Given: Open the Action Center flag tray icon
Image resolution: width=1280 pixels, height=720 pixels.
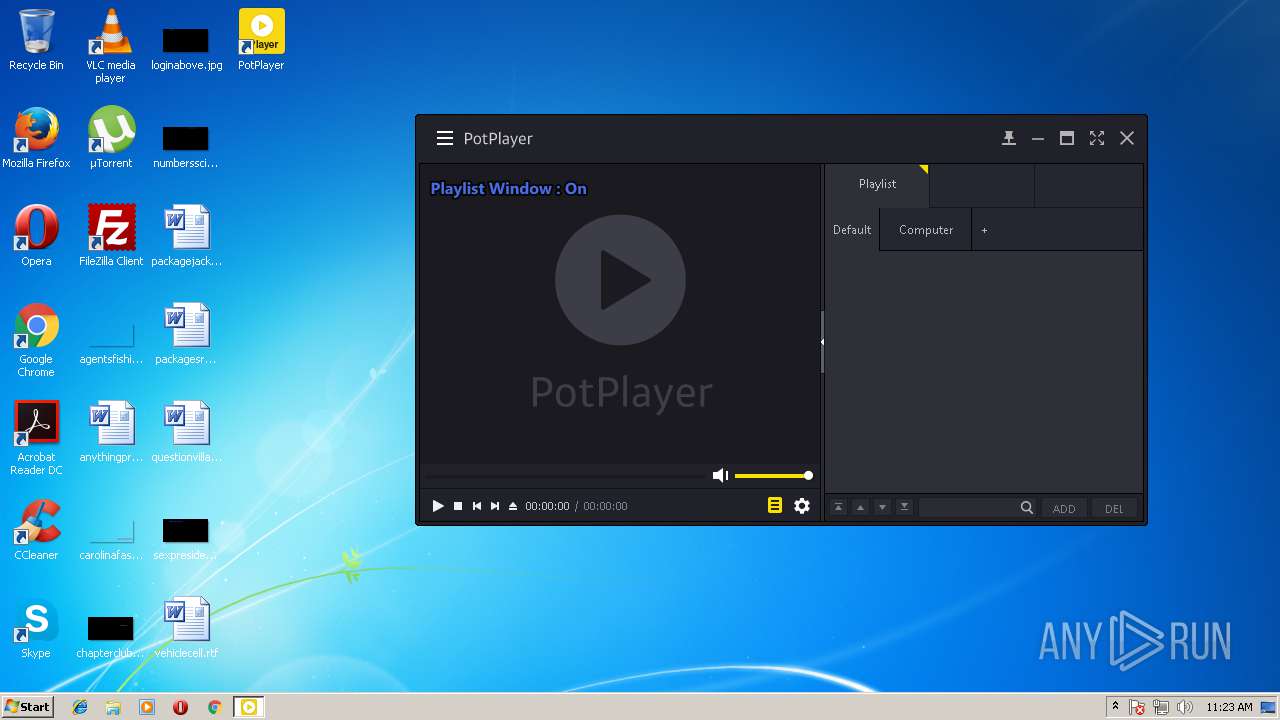Looking at the screenshot, I should tap(1138, 707).
